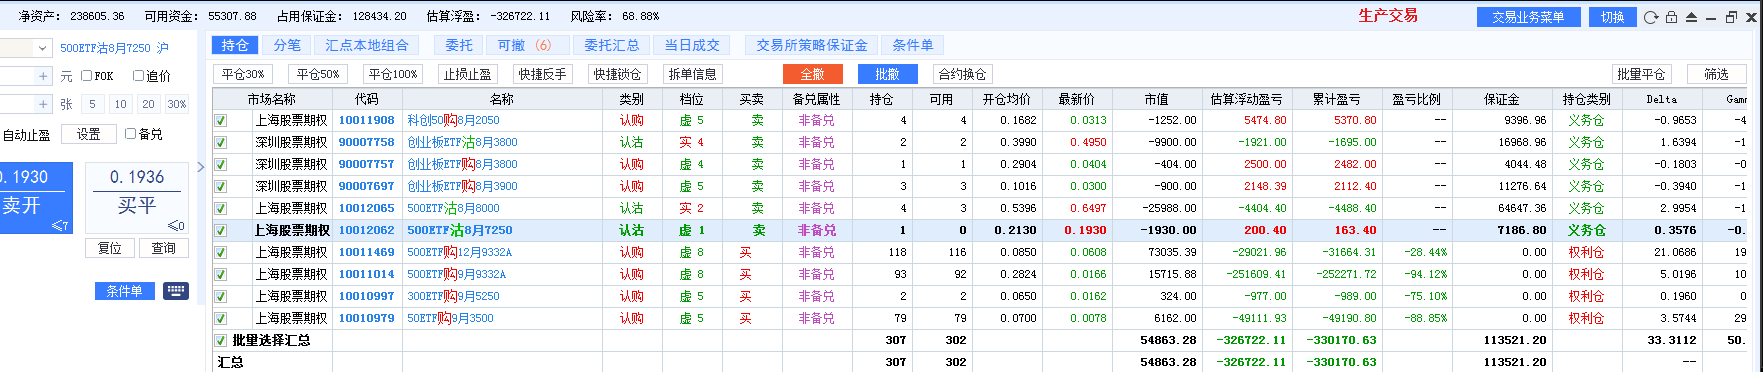Open the 交易所策略保证金 tab

(x=812, y=45)
